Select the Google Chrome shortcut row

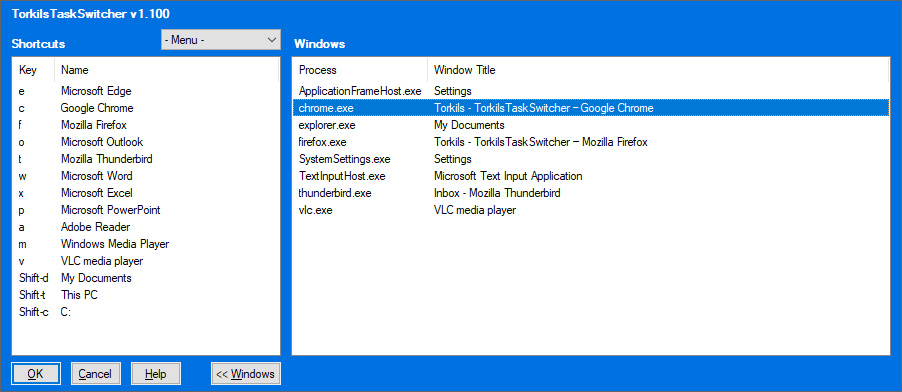click(146, 108)
